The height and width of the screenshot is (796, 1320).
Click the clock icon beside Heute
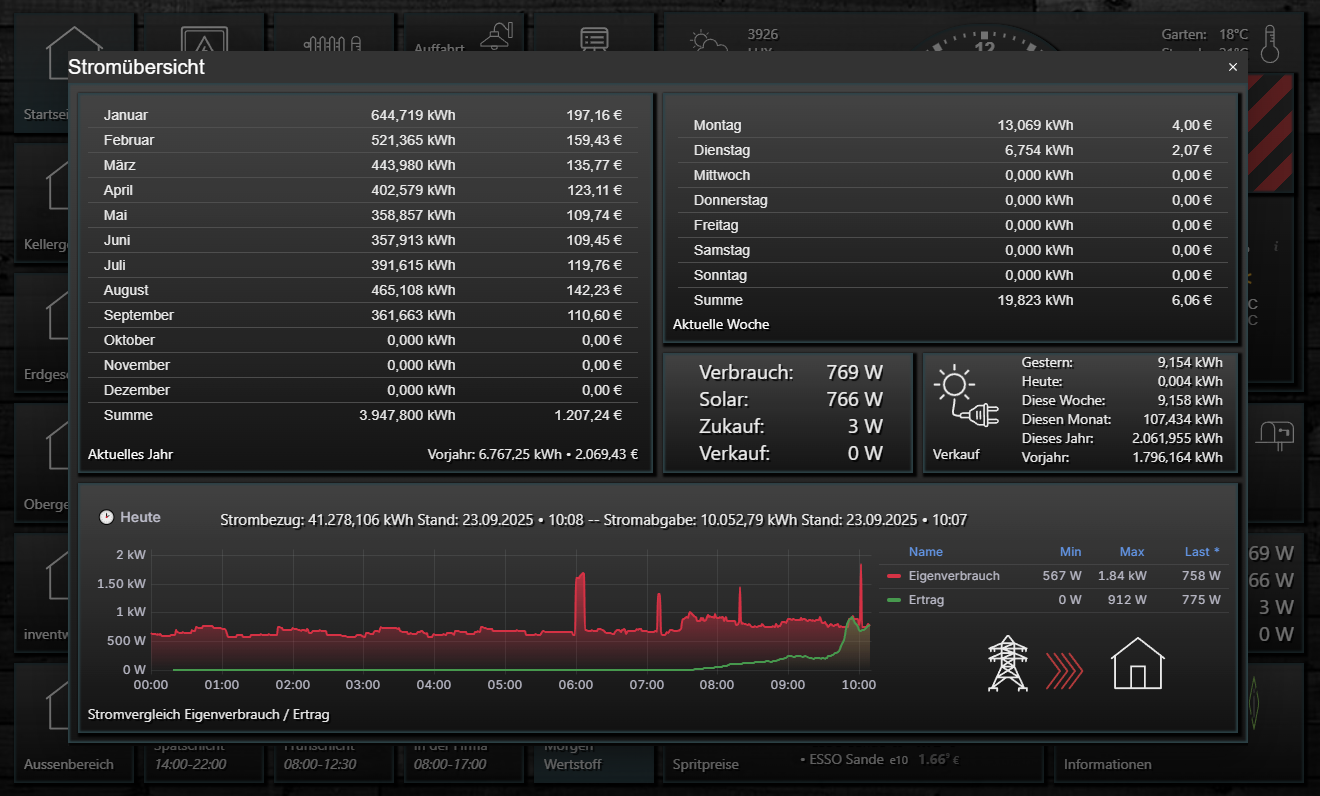107,517
